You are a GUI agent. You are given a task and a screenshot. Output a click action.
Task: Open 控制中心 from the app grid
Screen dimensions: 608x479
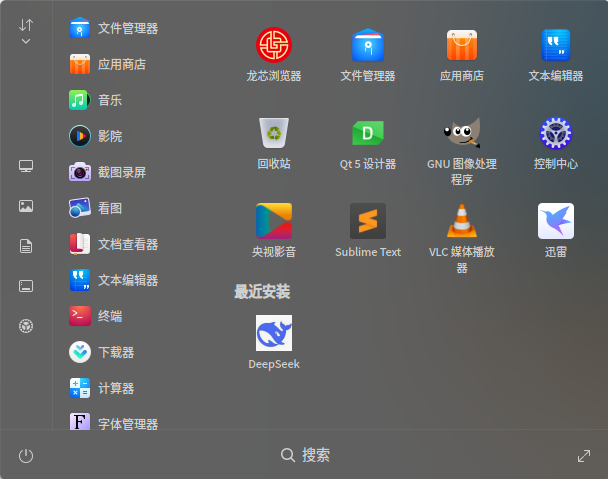click(x=556, y=143)
